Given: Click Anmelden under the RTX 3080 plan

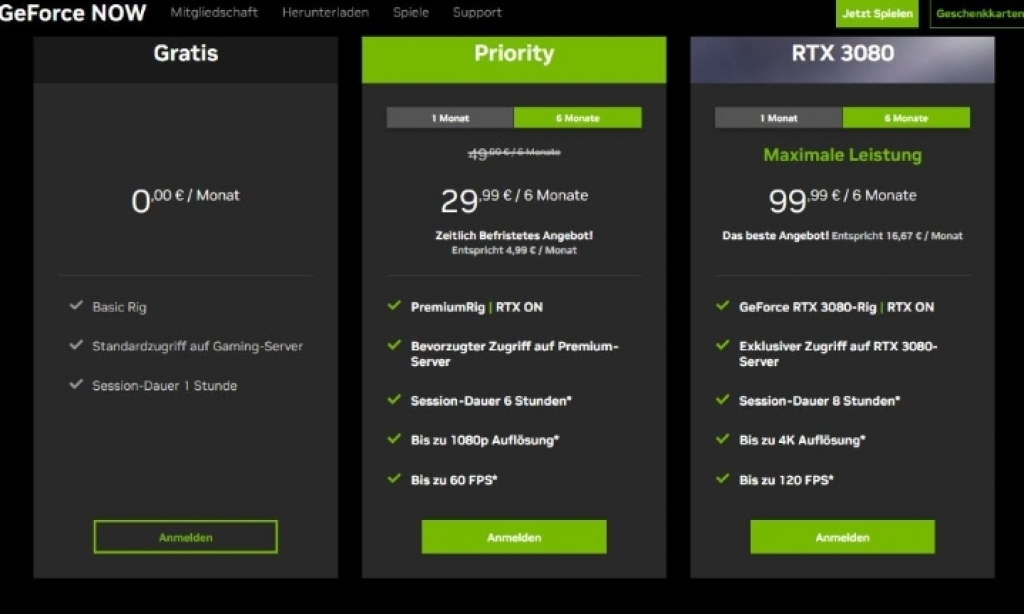Looking at the screenshot, I should [842, 537].
